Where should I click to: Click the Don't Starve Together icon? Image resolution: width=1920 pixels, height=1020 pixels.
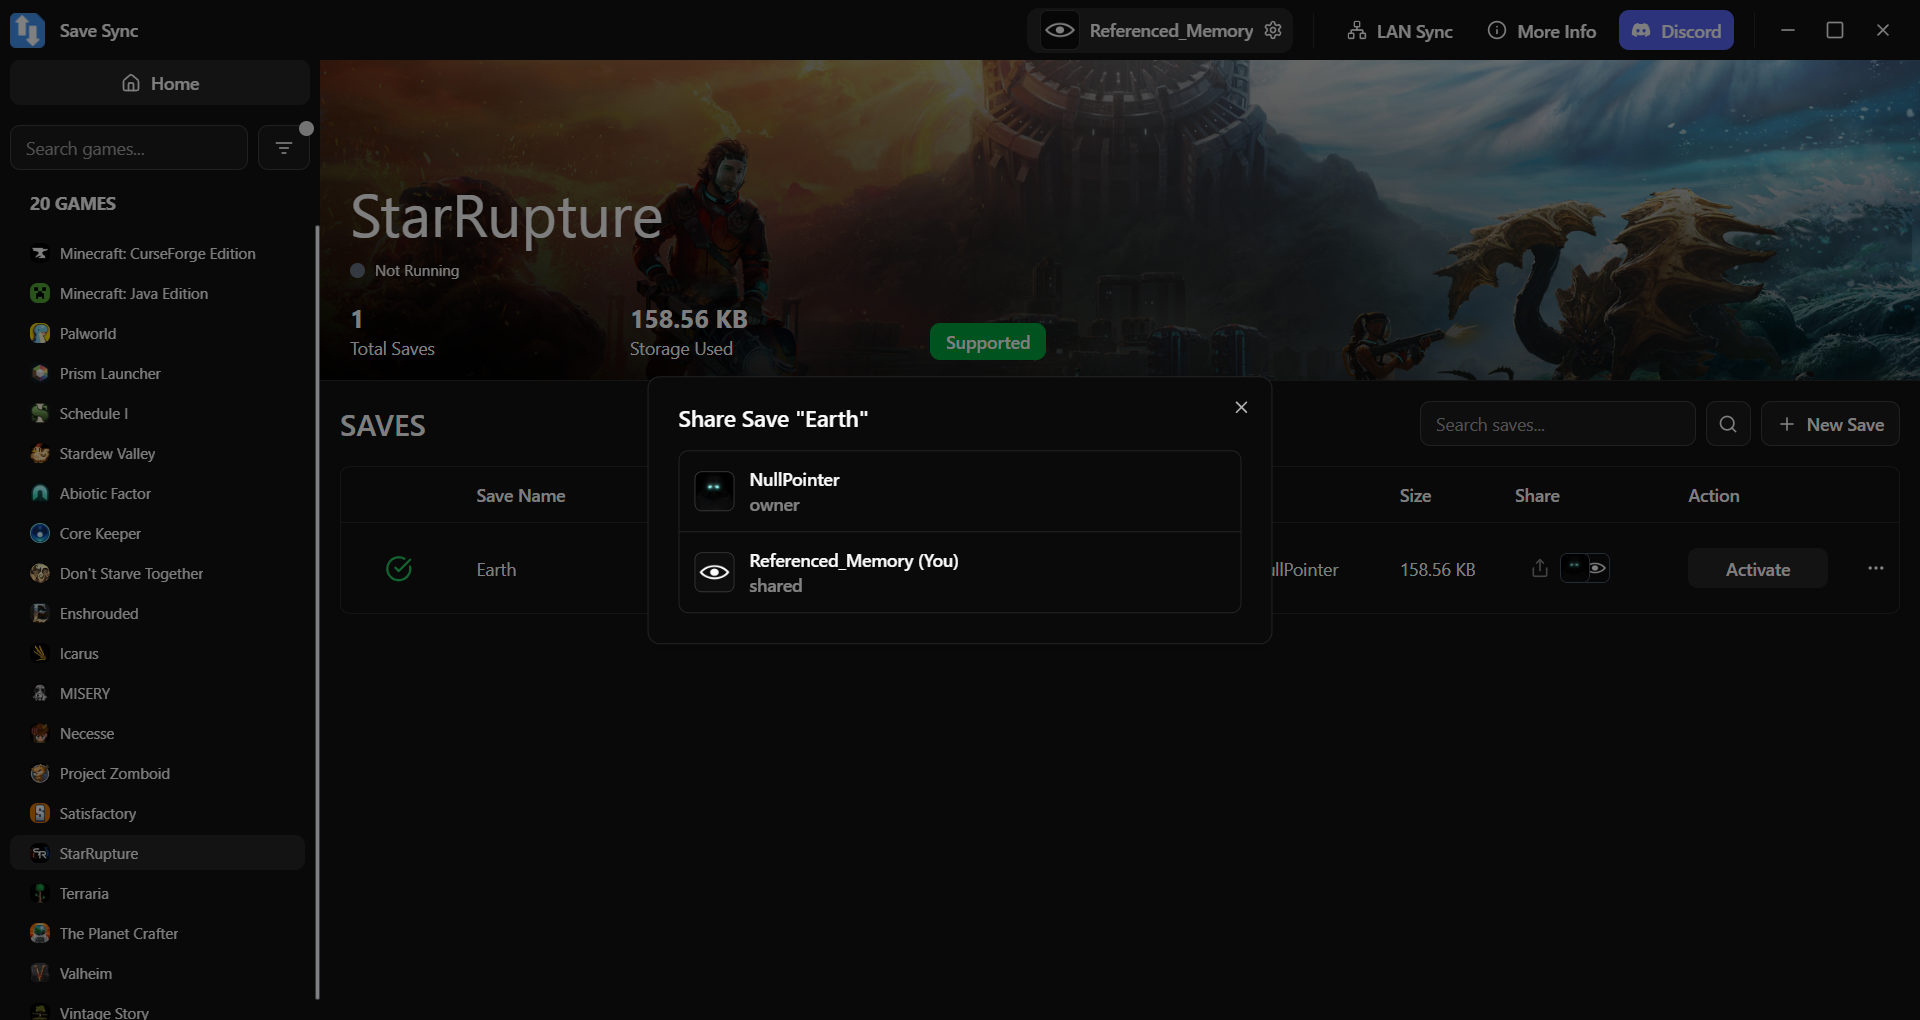tap(40, 573)
